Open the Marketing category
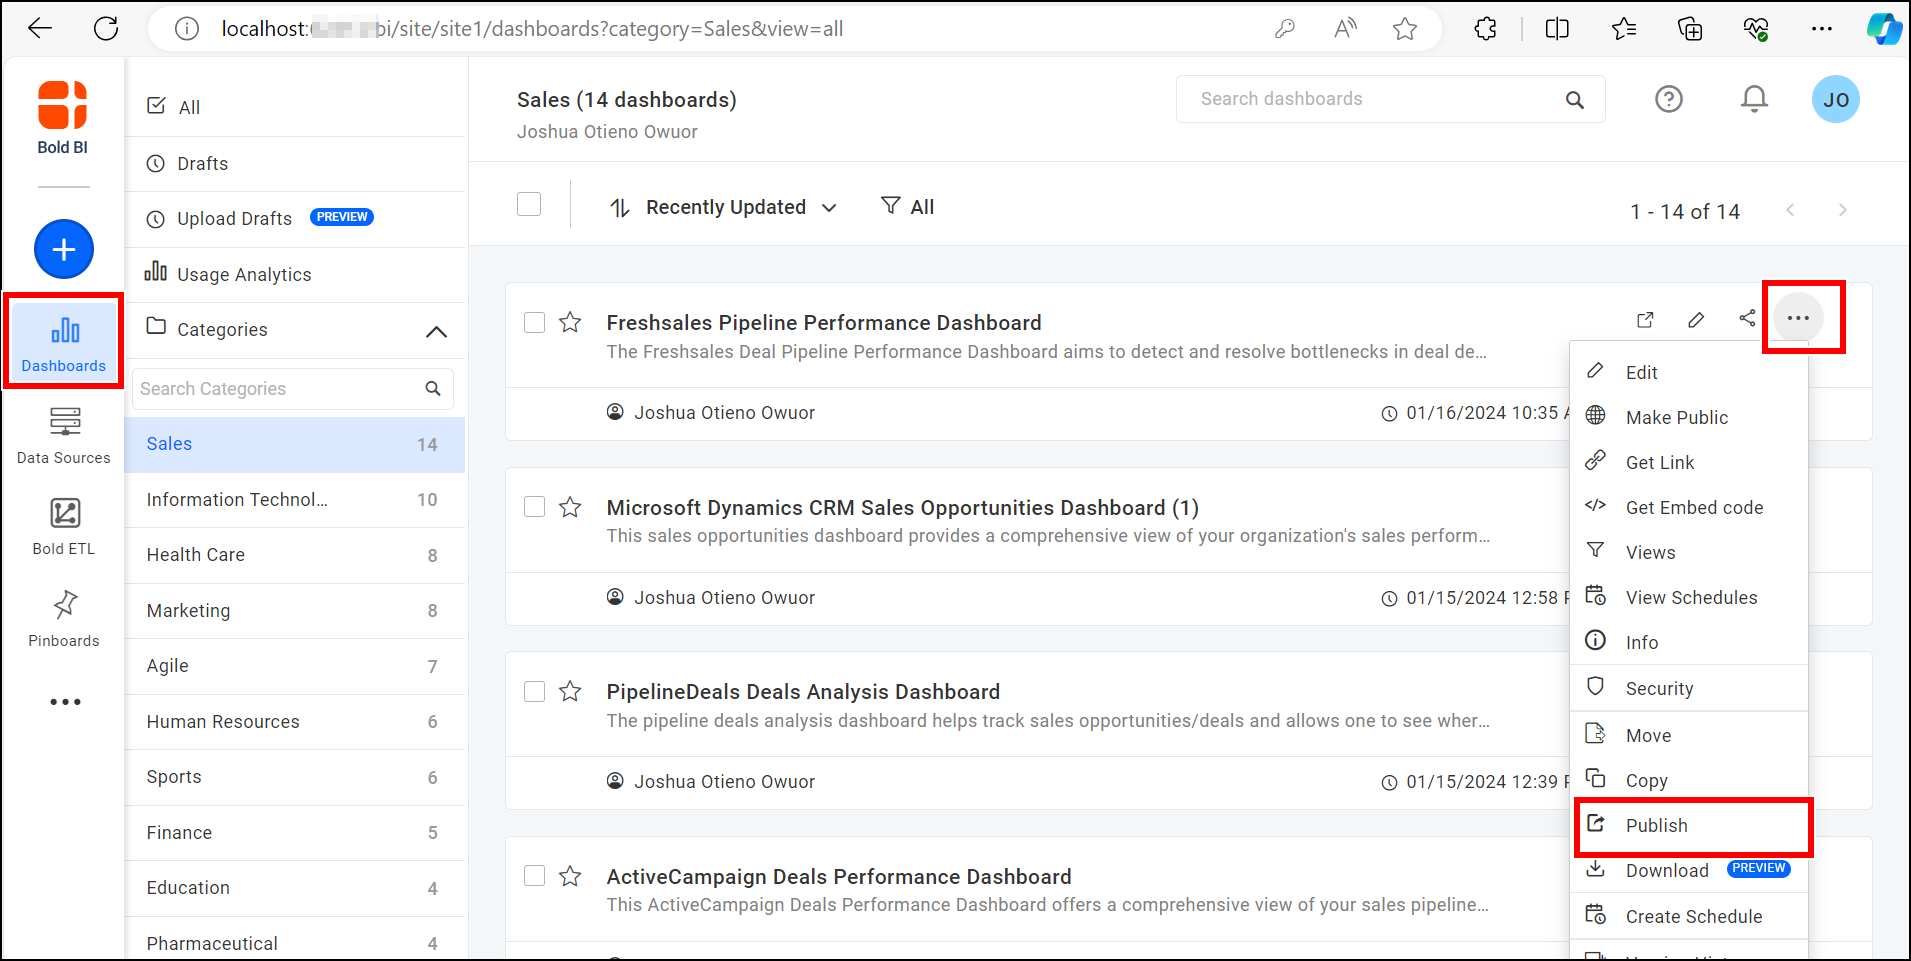This screenshot has width=1911, height=961. pyautogui.click(x=188, y=611)
